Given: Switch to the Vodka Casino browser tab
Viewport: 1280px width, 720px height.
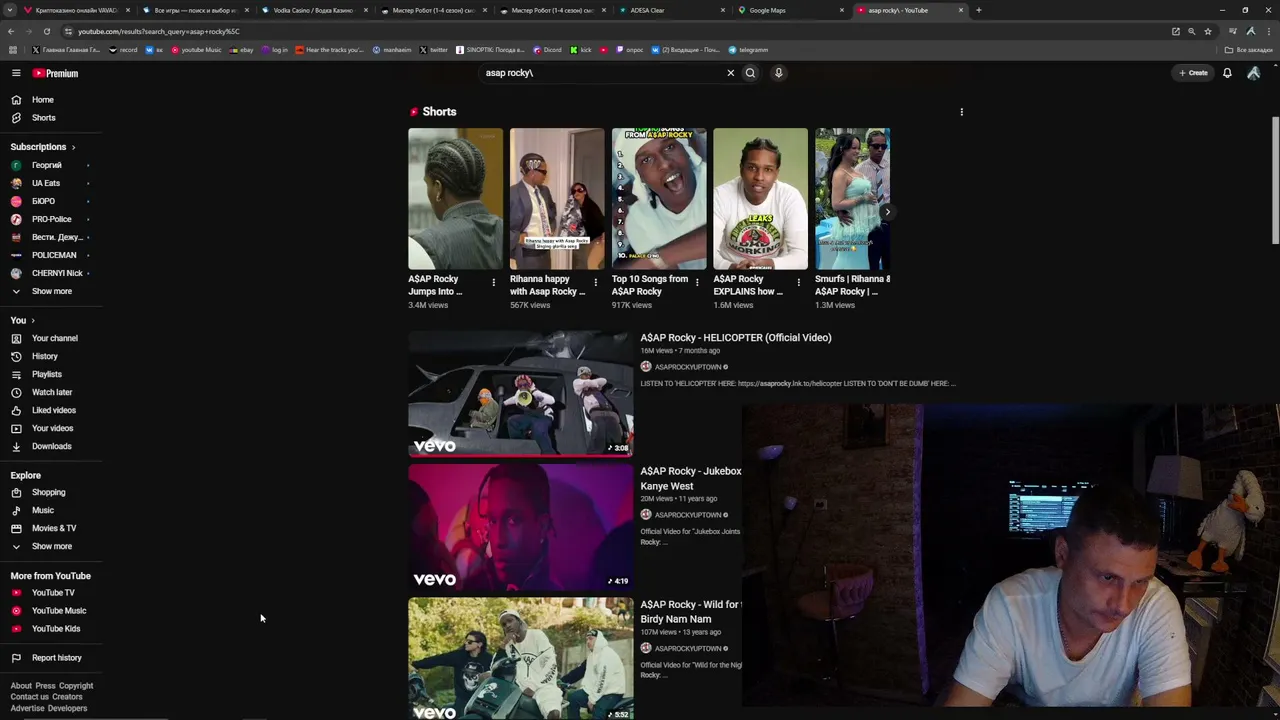Looking at the screenshot, I should (x=314, y=10).
